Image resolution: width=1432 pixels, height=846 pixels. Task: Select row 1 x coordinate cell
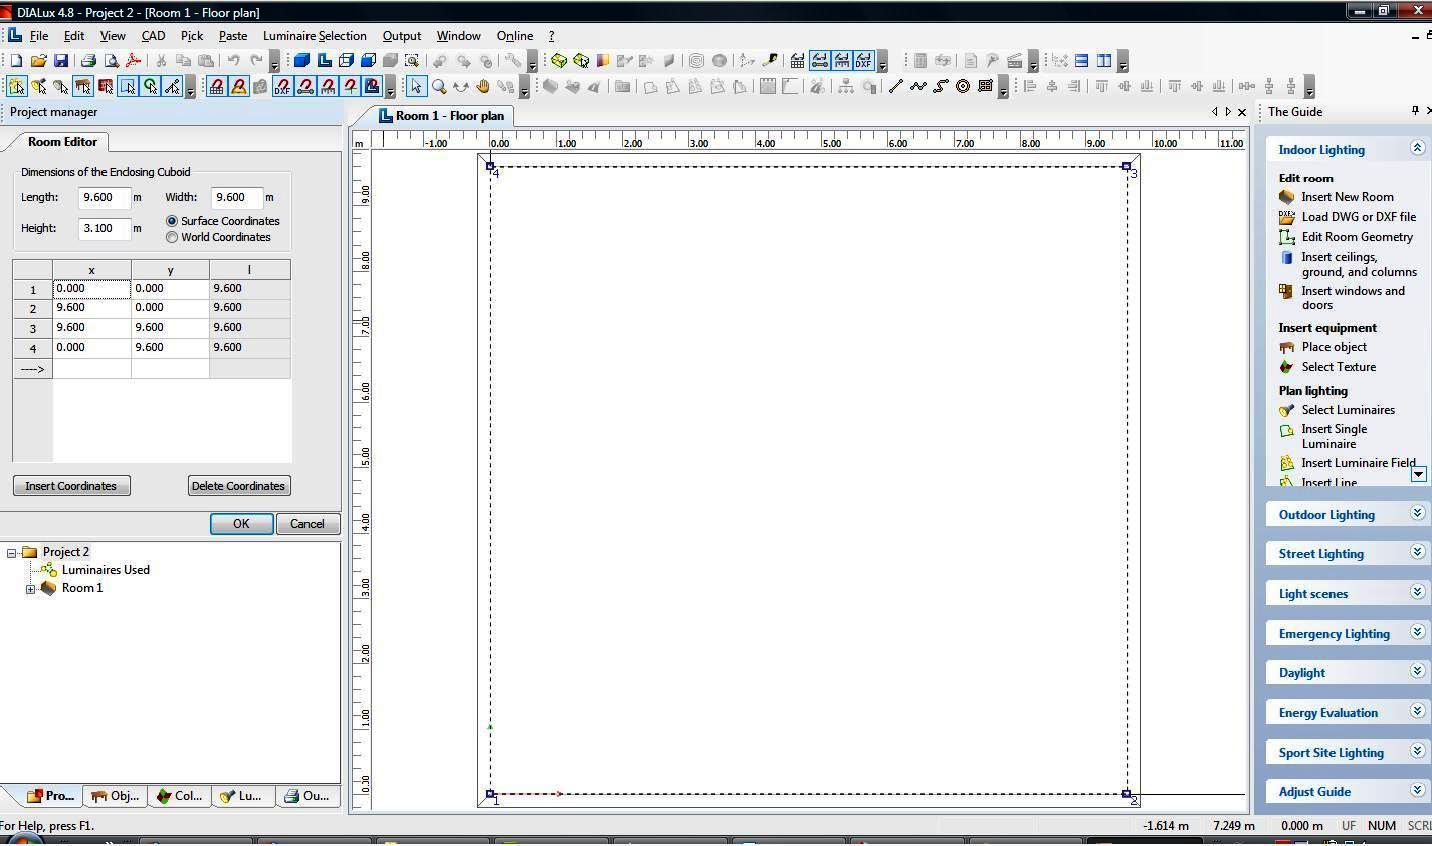point(91,289)
